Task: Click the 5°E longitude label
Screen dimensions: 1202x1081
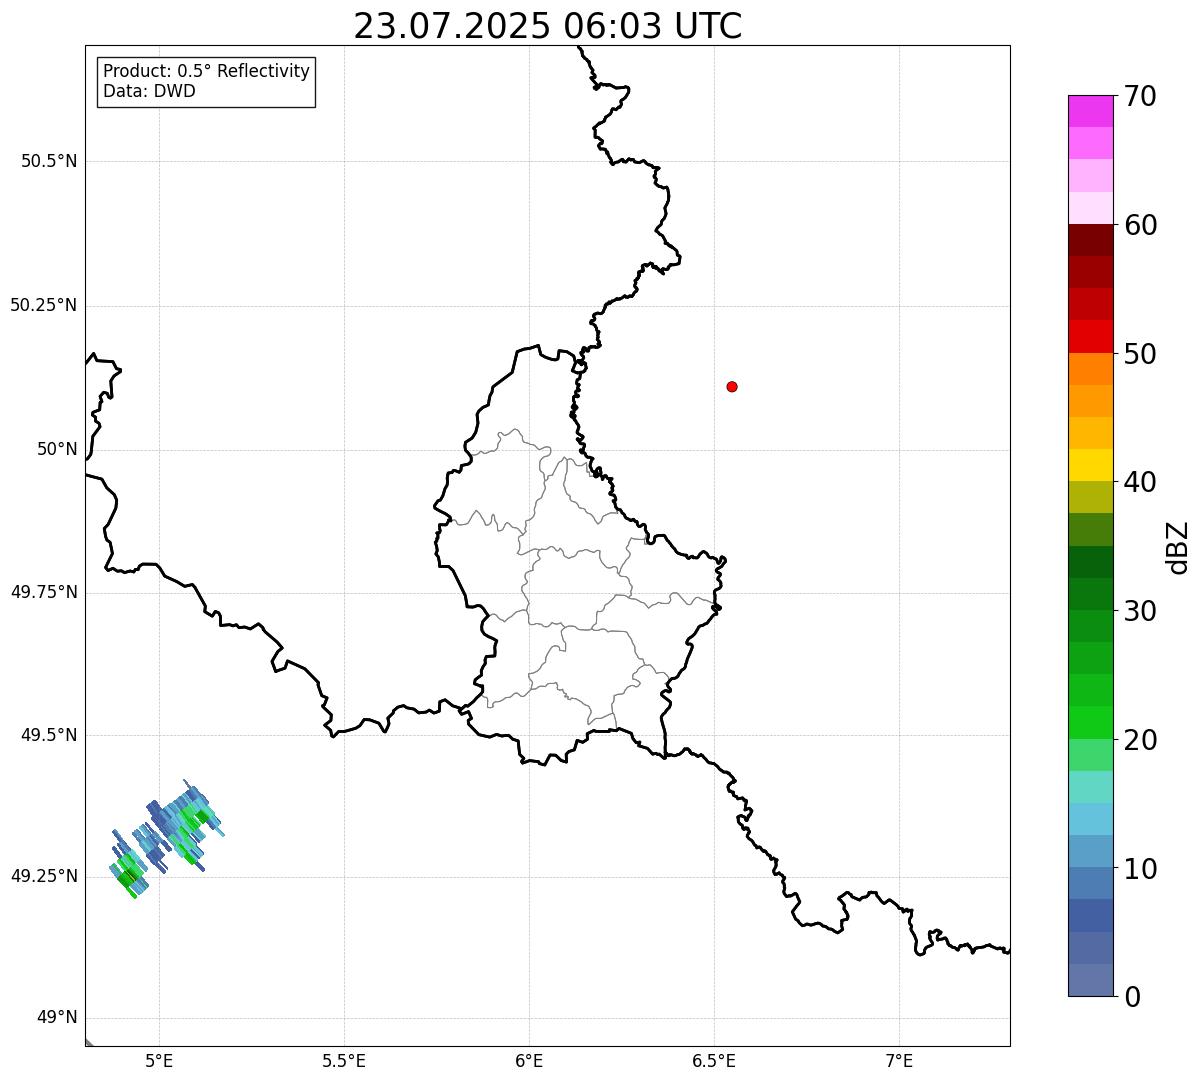Action: (159, 1060)
